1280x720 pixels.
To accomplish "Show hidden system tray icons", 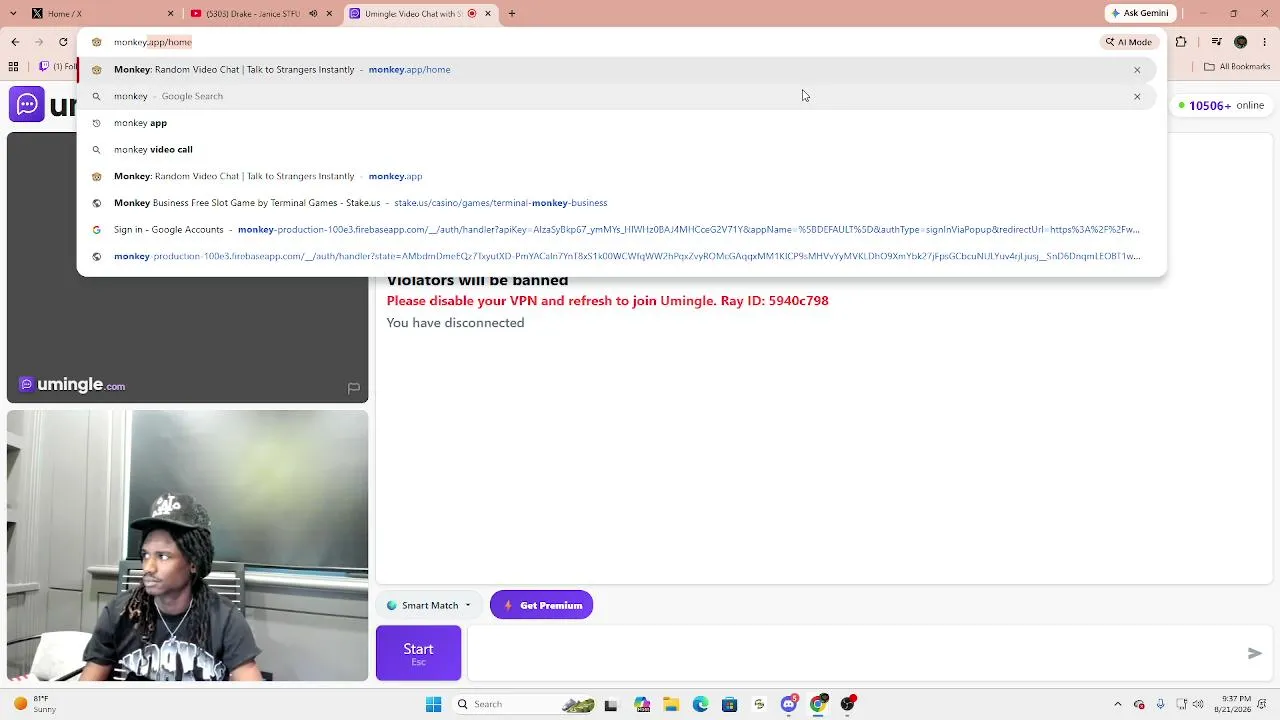I will (x=1118, y=704).
